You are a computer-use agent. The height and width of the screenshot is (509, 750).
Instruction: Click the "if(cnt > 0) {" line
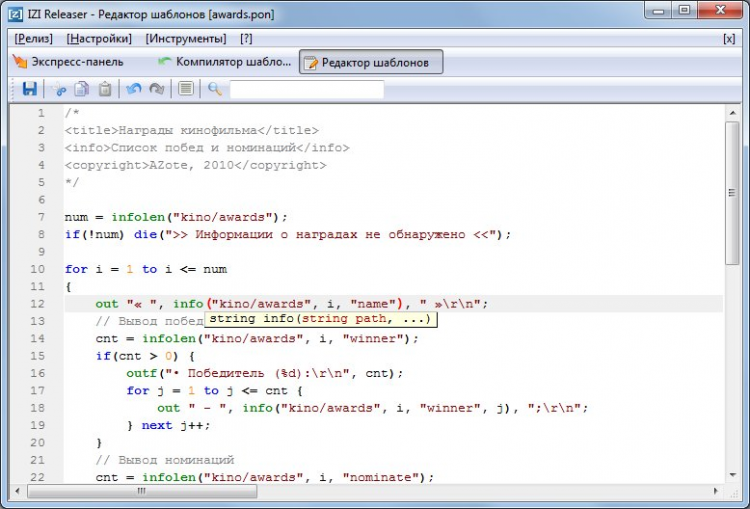click(x=145, y=356)
